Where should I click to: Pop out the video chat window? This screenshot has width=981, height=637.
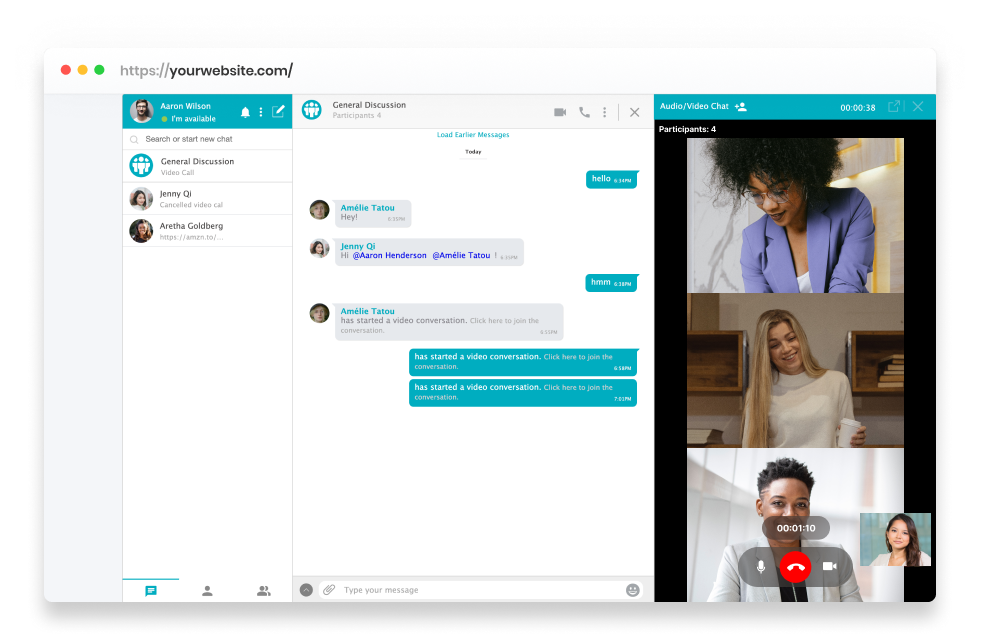894,106
